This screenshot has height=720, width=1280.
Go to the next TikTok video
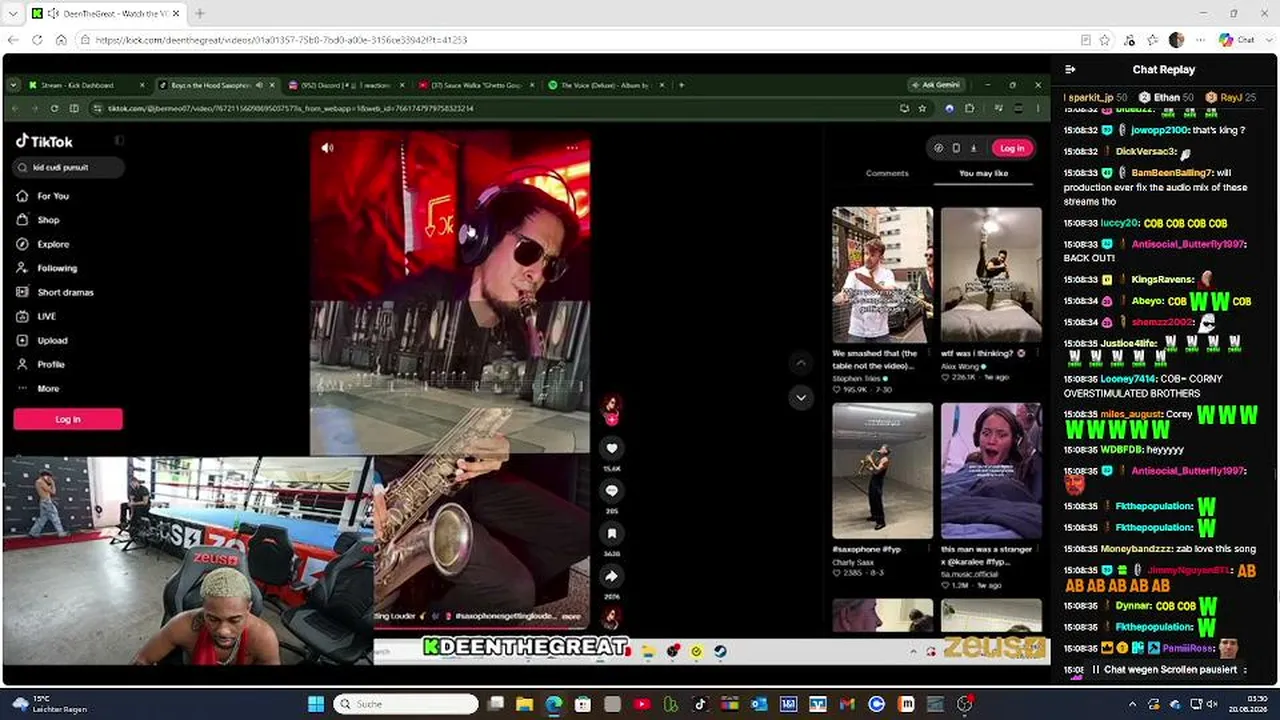click(801, 397)
